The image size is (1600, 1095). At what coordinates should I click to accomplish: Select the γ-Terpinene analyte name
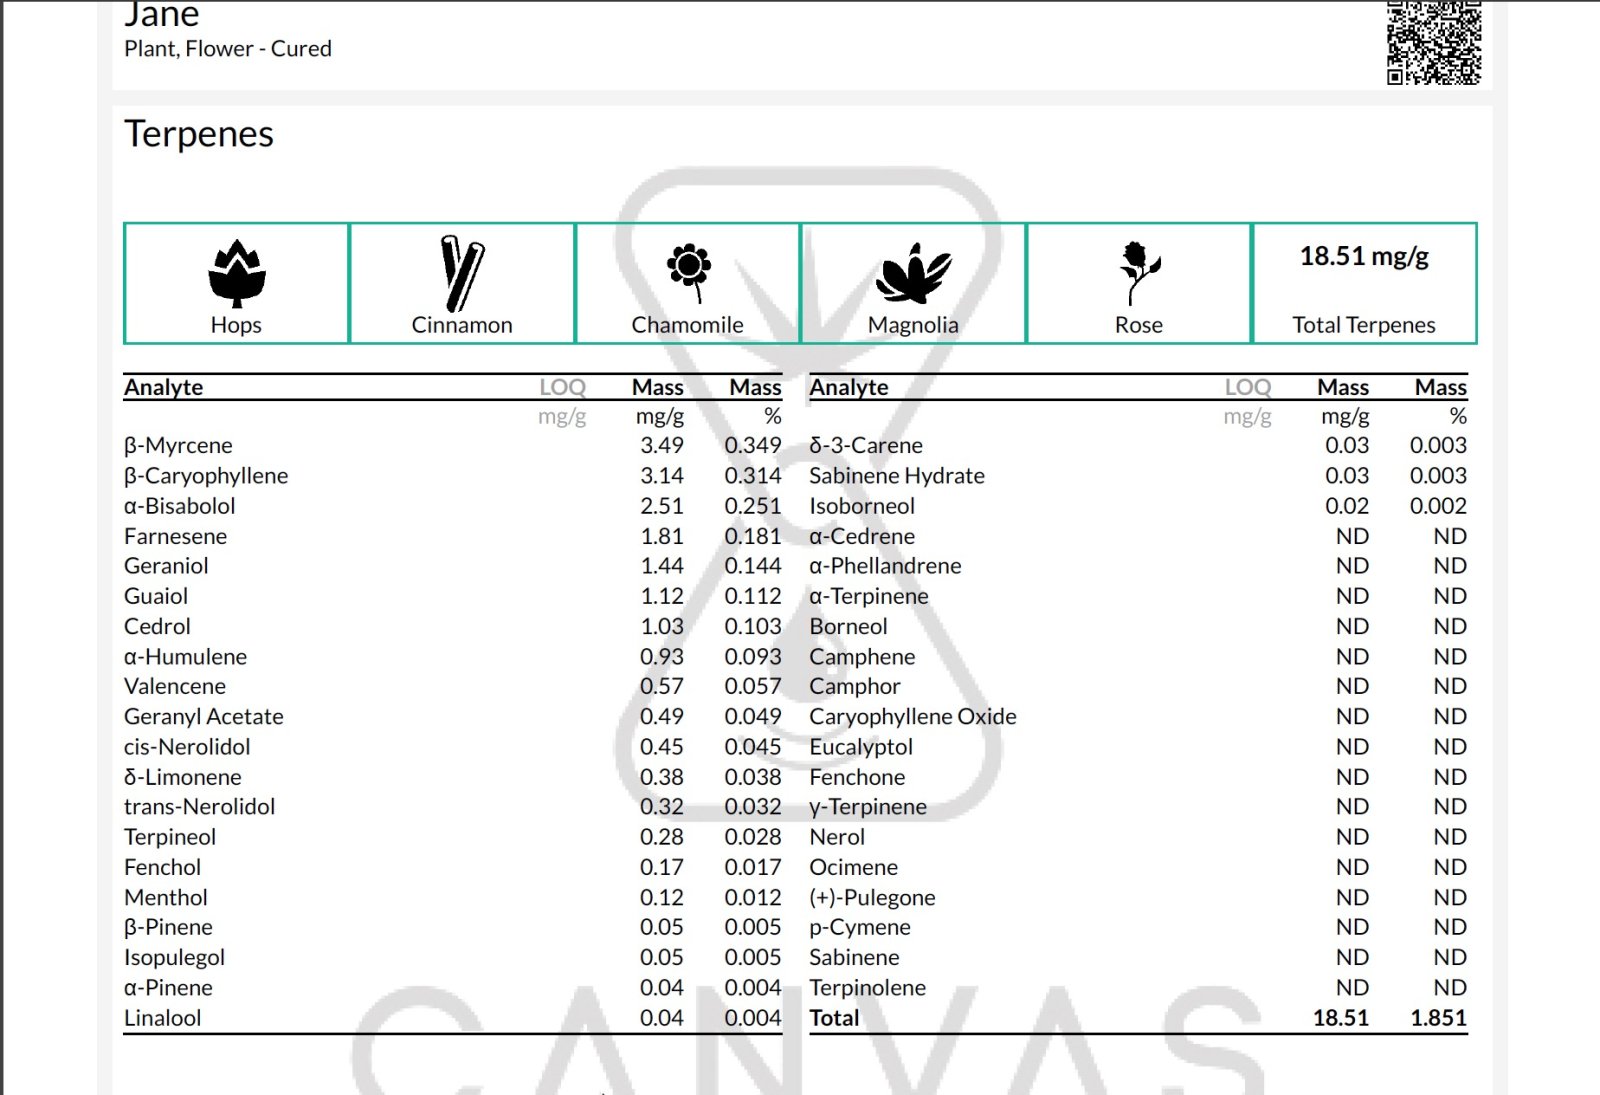[x=868, y=807]
